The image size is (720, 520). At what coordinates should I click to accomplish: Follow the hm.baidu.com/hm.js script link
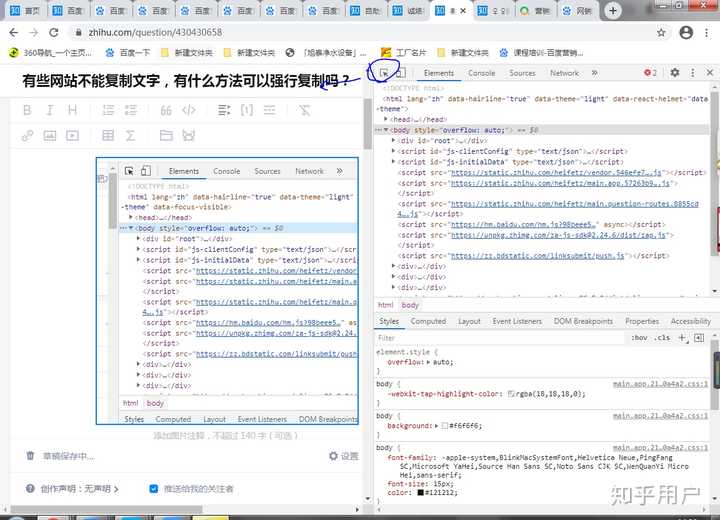(x=523, y=224)
